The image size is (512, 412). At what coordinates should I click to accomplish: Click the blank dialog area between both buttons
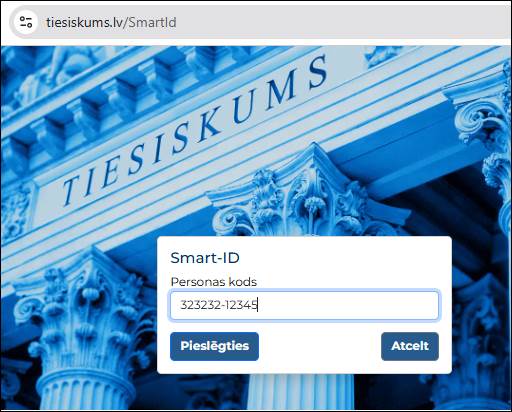319,346
